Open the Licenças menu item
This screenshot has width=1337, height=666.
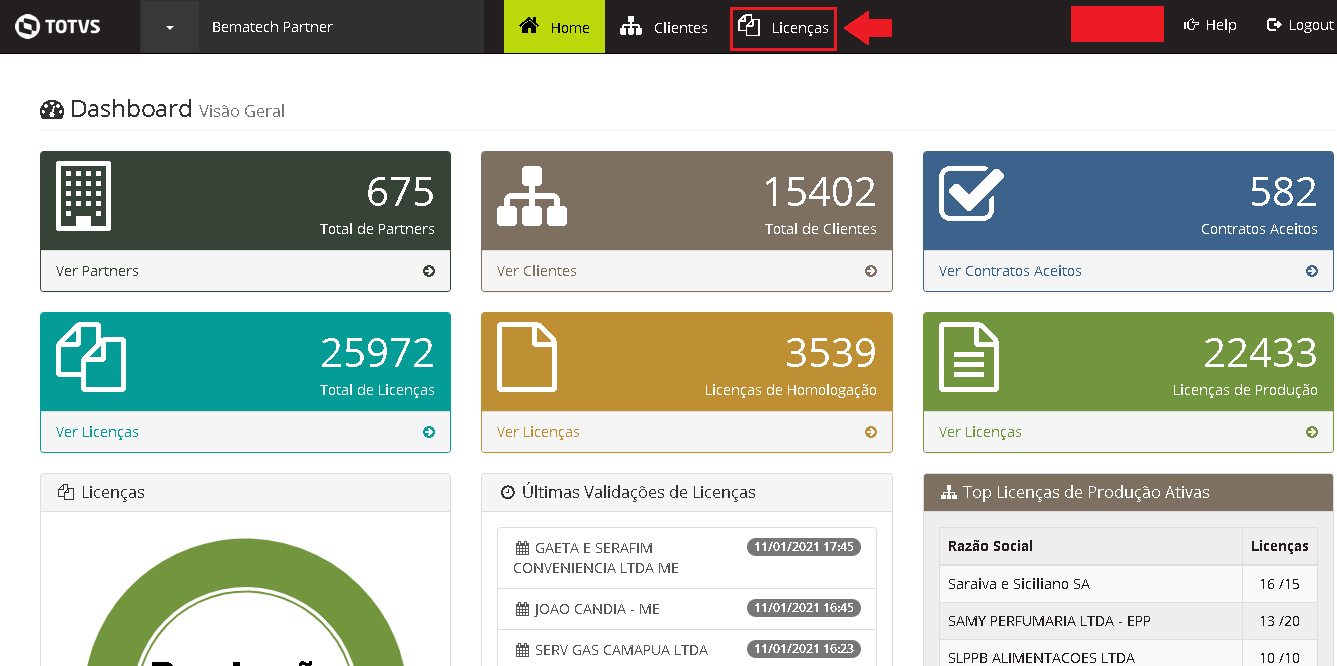coord(783,28)
